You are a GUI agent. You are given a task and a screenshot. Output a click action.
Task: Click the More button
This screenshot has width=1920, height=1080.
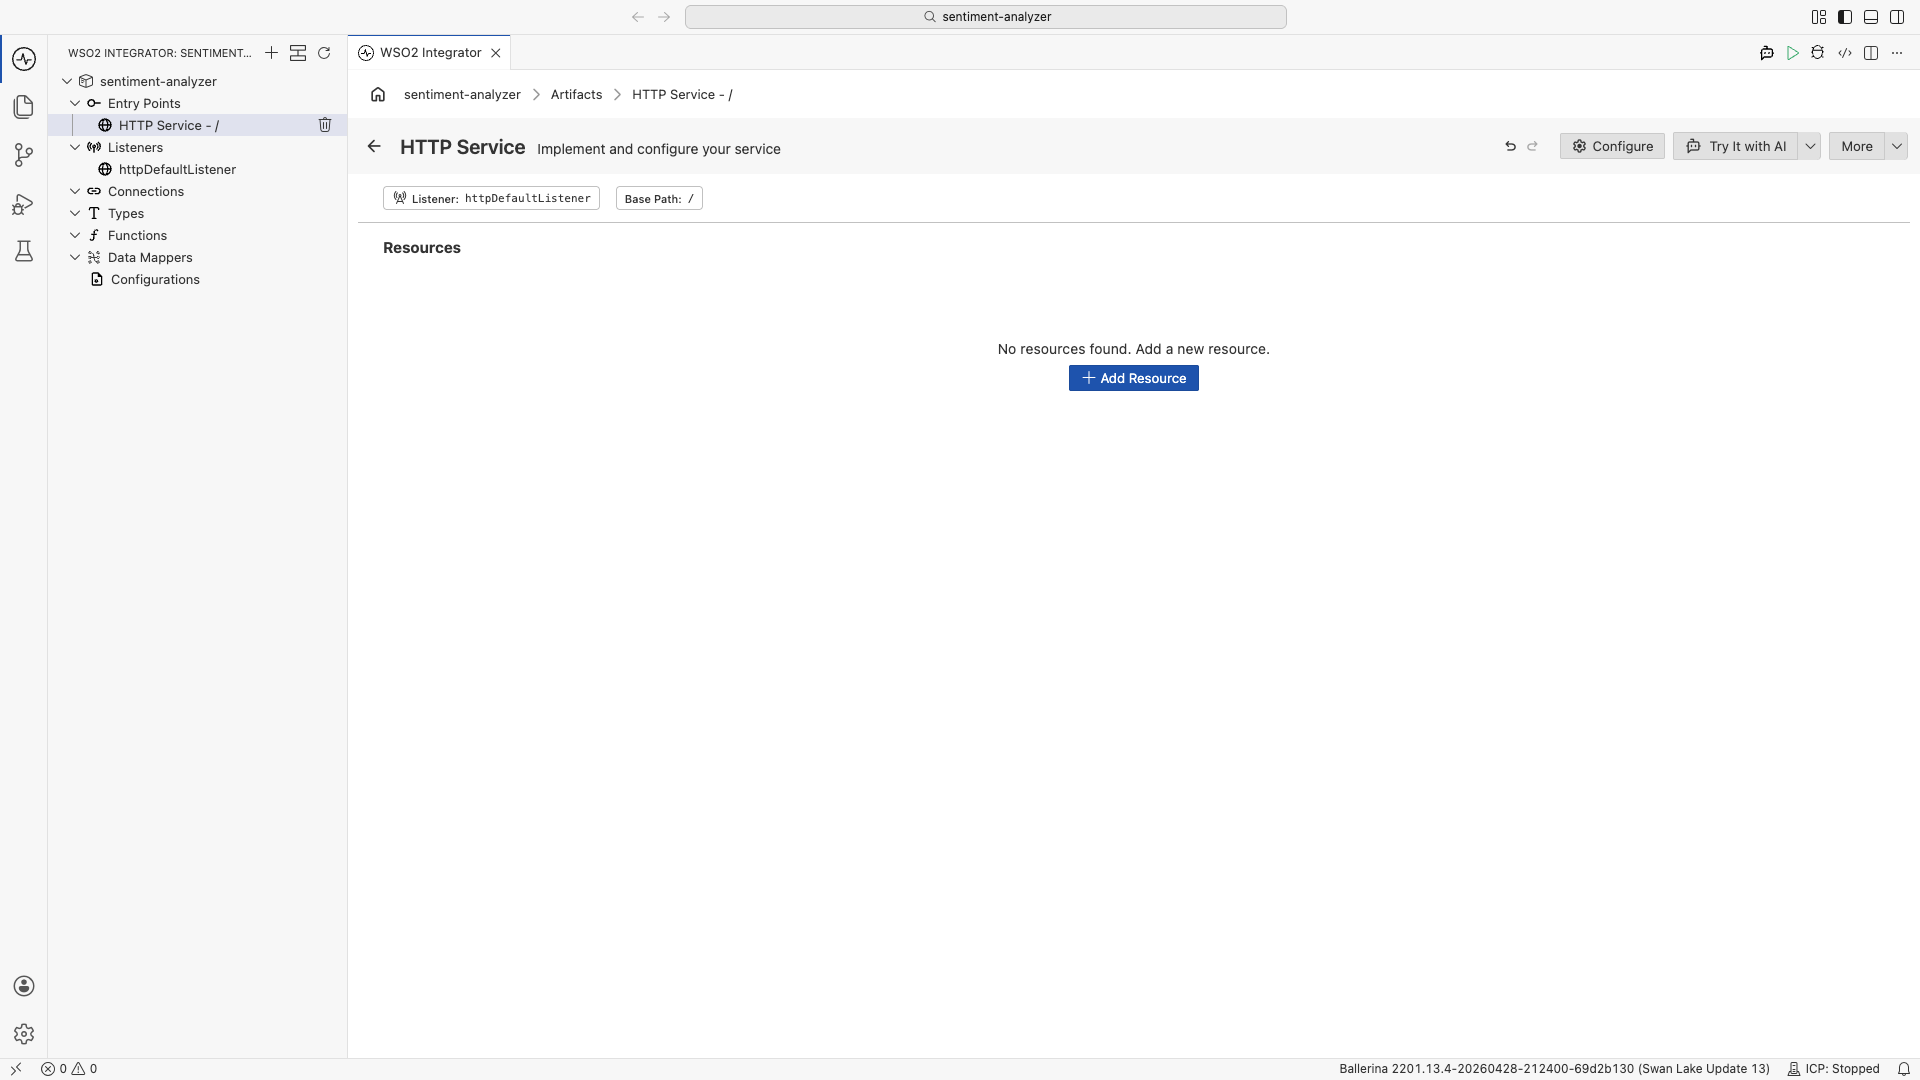pyautogui.click(x=1857, y=146)
